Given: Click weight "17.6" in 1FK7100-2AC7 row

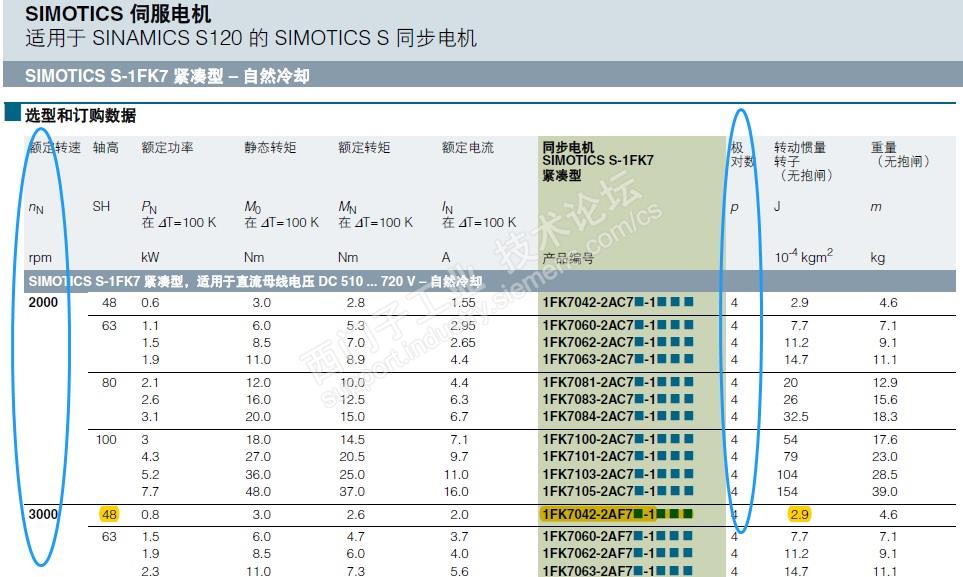Looking at the screenshot, I should pyautogui.click(x=885, y=439).
